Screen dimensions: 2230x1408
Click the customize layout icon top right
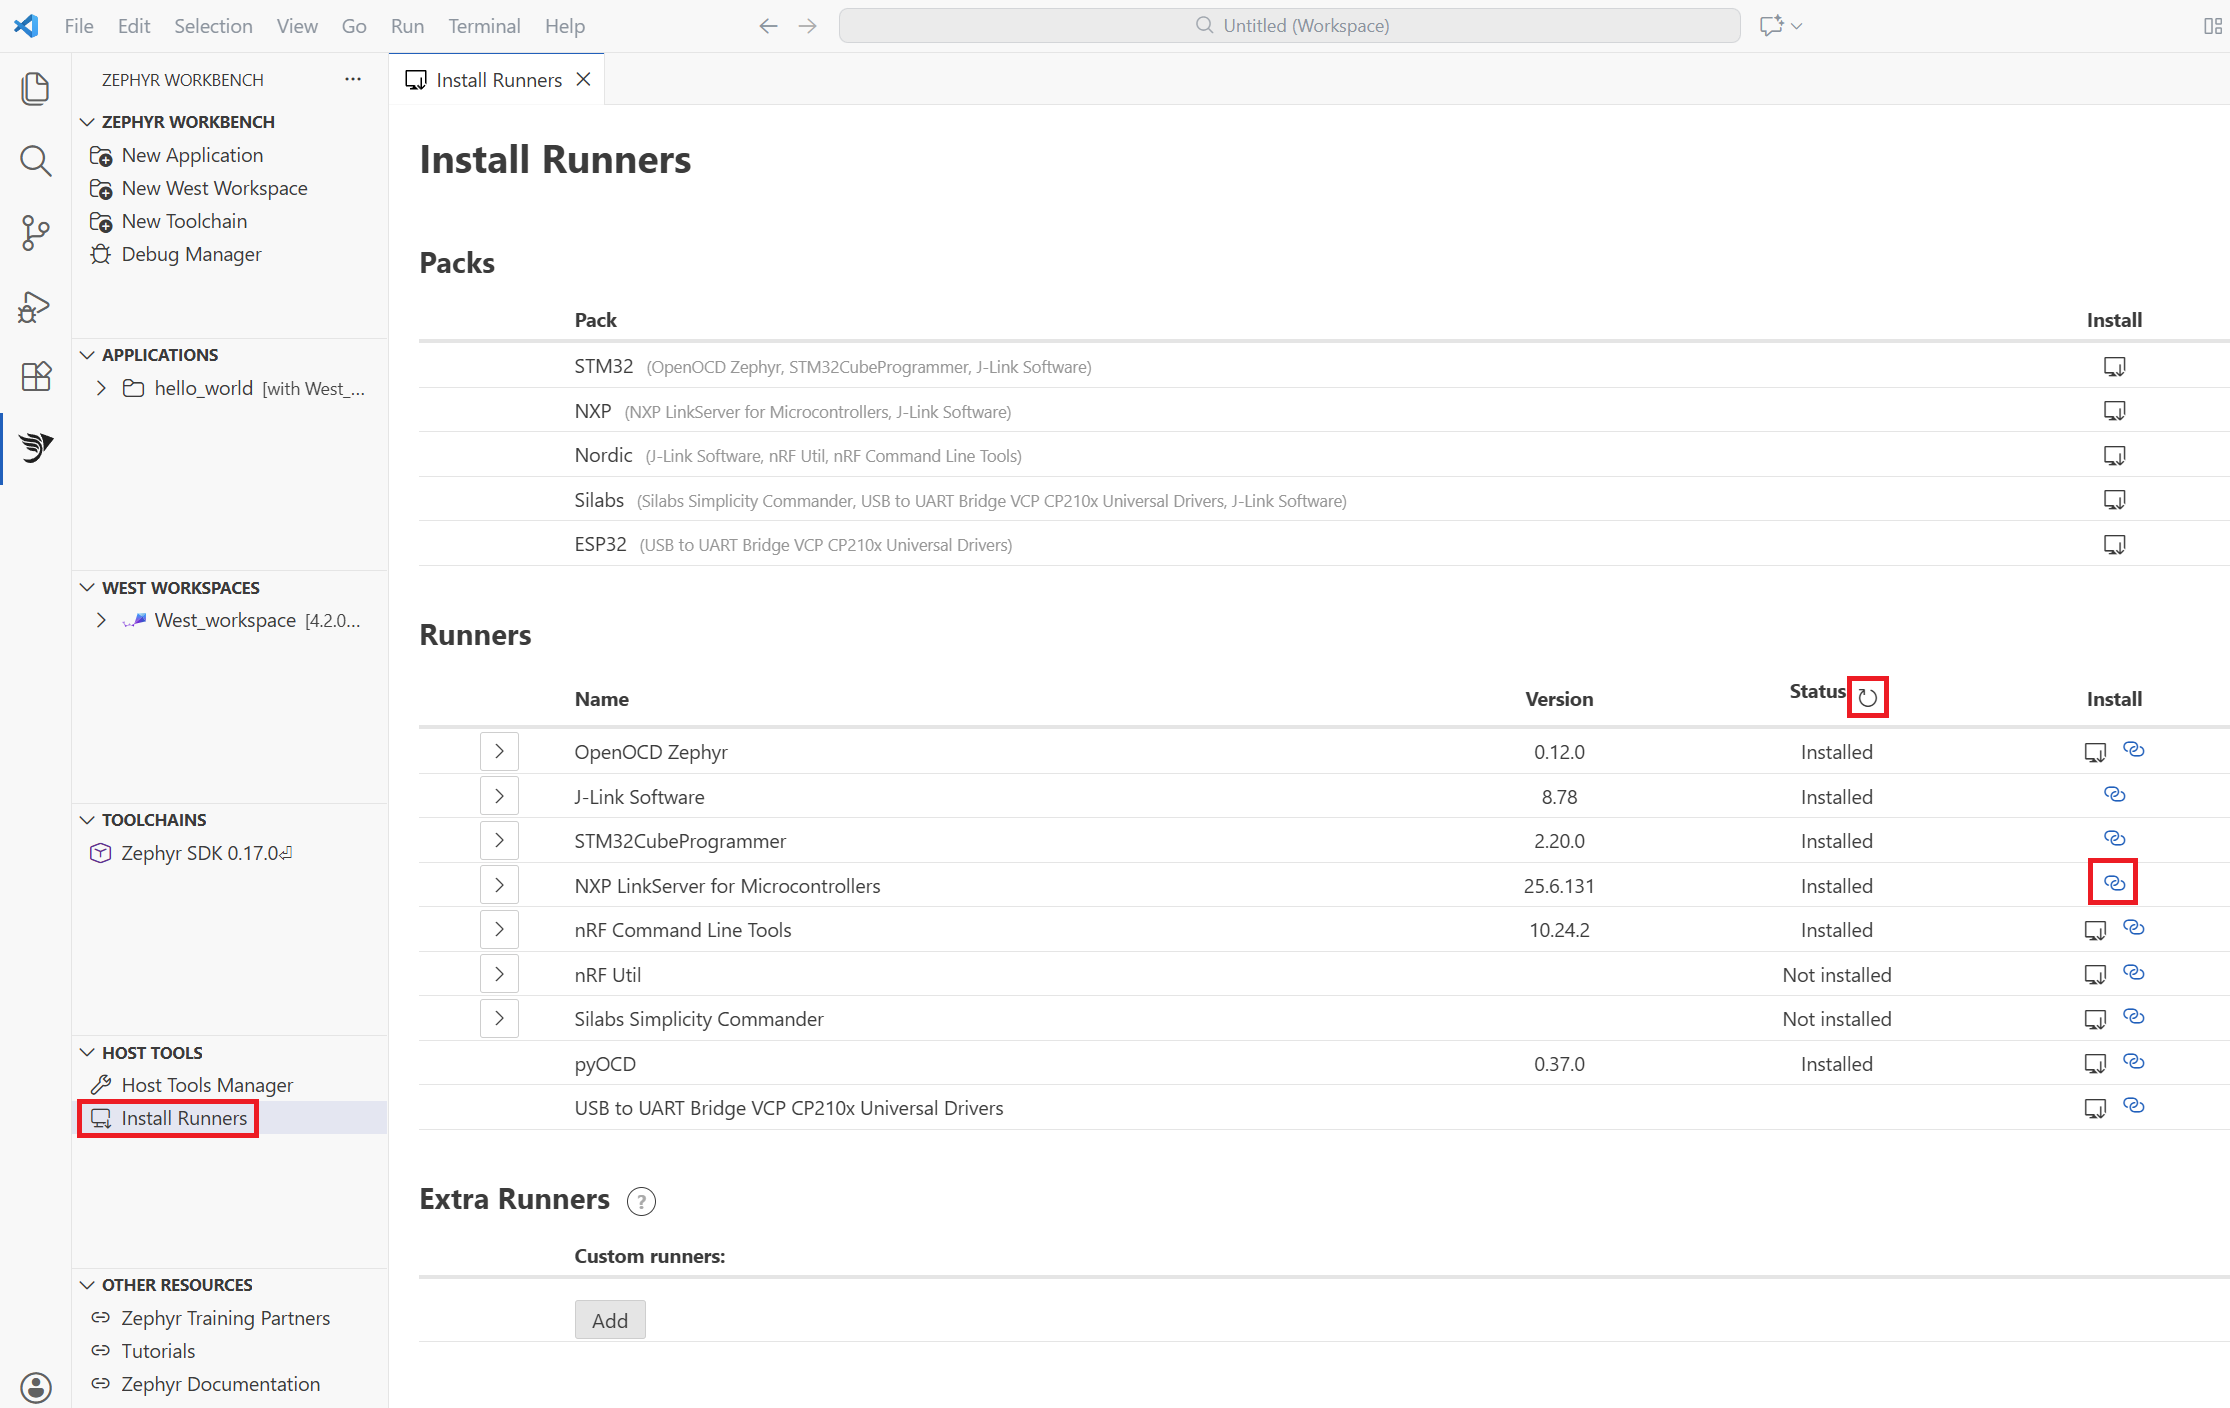2211,25
